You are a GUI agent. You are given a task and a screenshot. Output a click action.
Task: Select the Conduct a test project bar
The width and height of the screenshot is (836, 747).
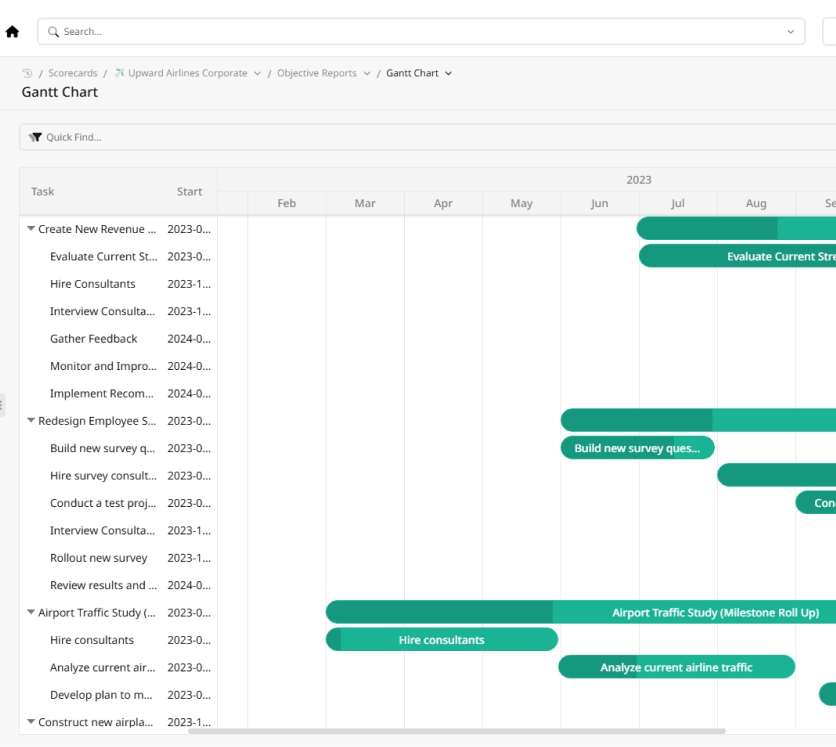coord(816,503)
